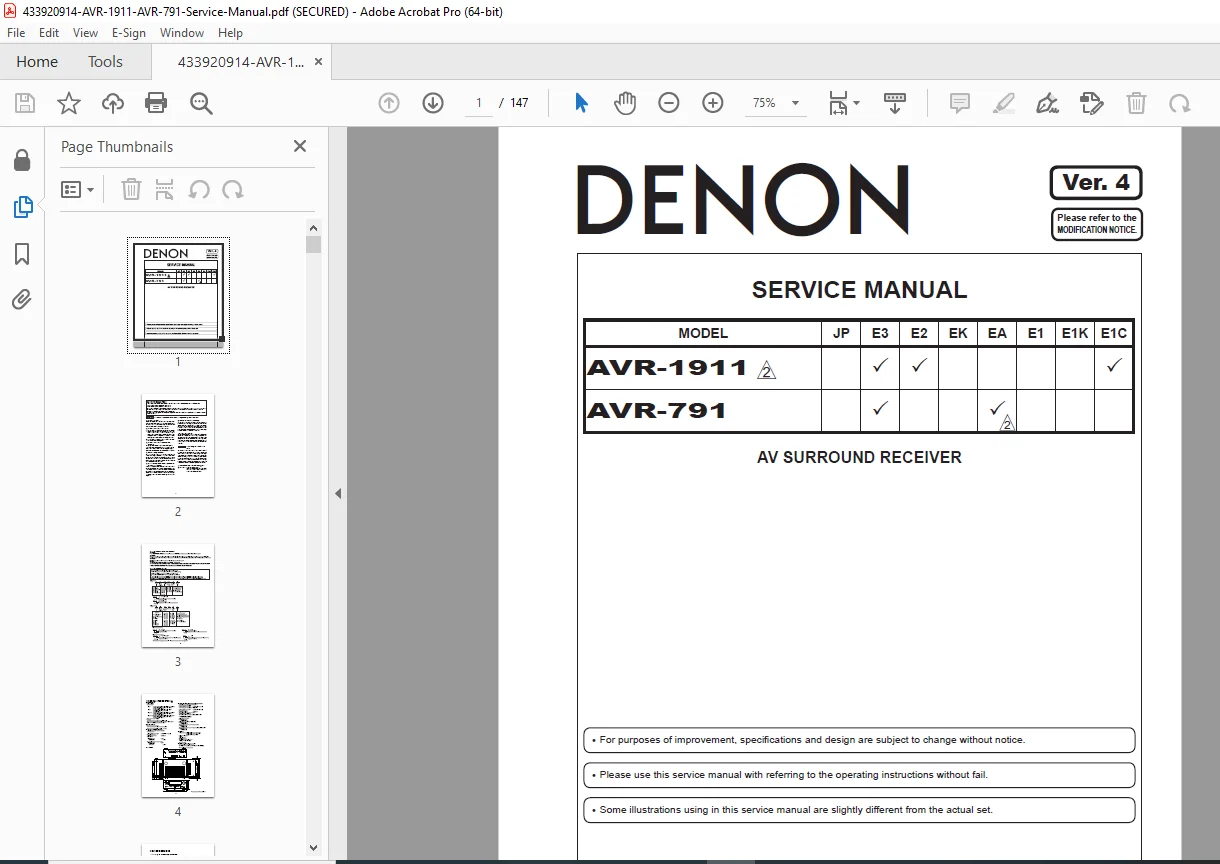Click thumbnails scrollbar up arrow
This screenshot has height=864, width=1220.
313,227
